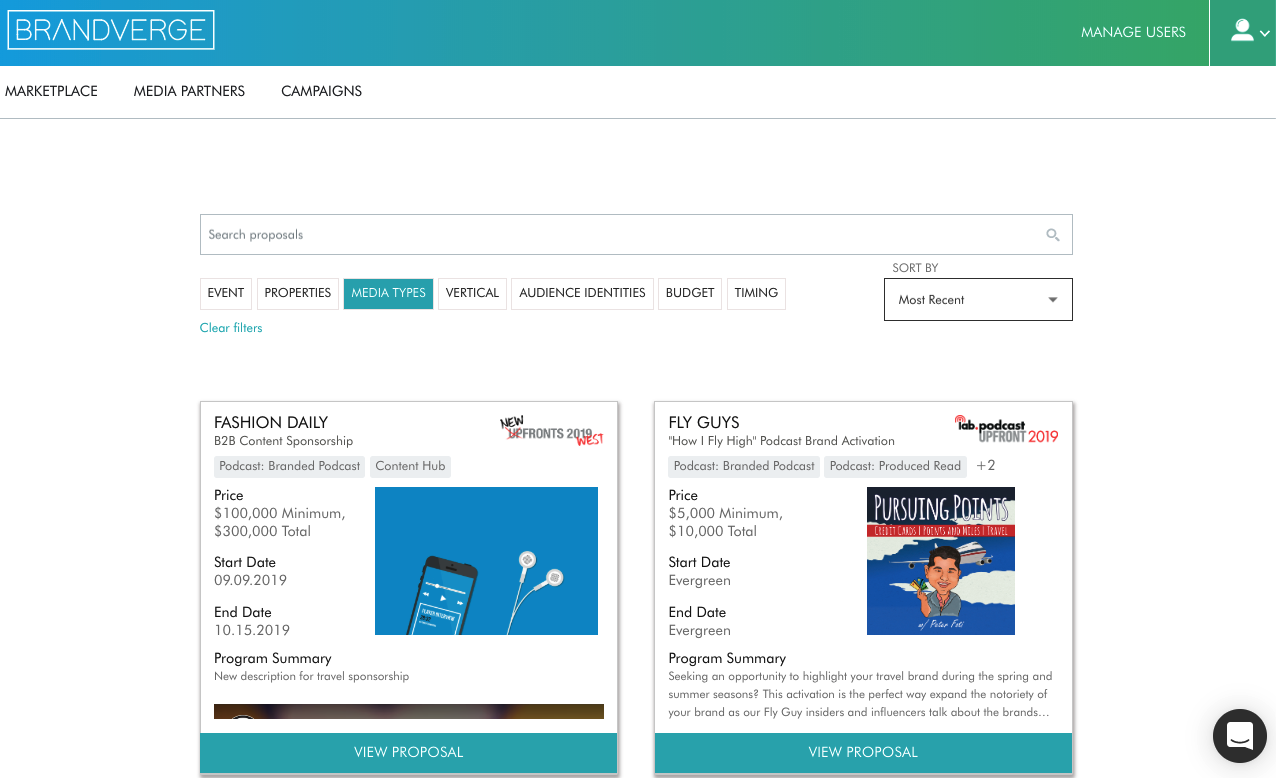Click the Brandverge logo
Screen dimensions: 1276x778
111,31
